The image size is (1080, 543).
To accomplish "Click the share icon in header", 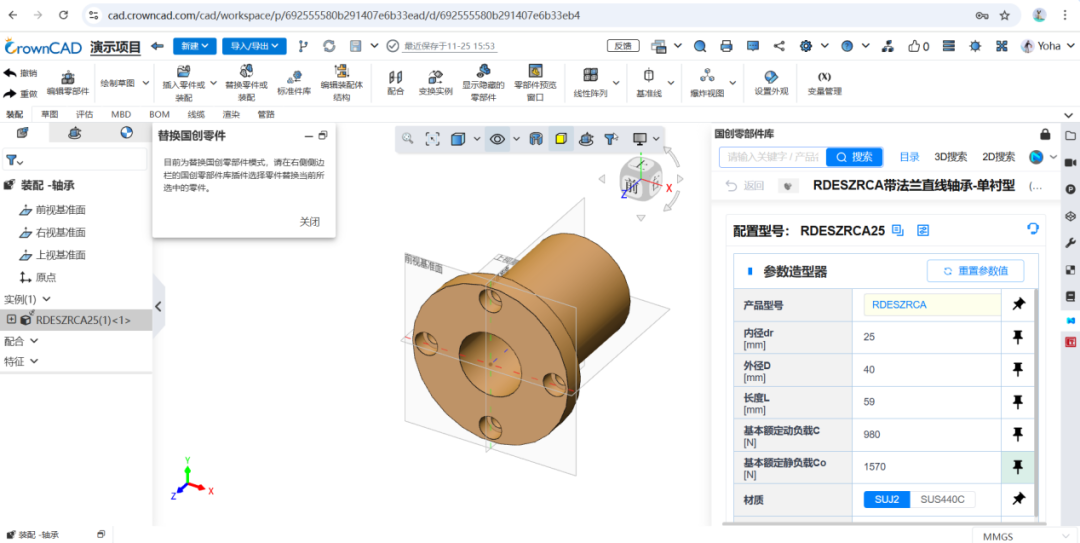I will coord(779,46).
